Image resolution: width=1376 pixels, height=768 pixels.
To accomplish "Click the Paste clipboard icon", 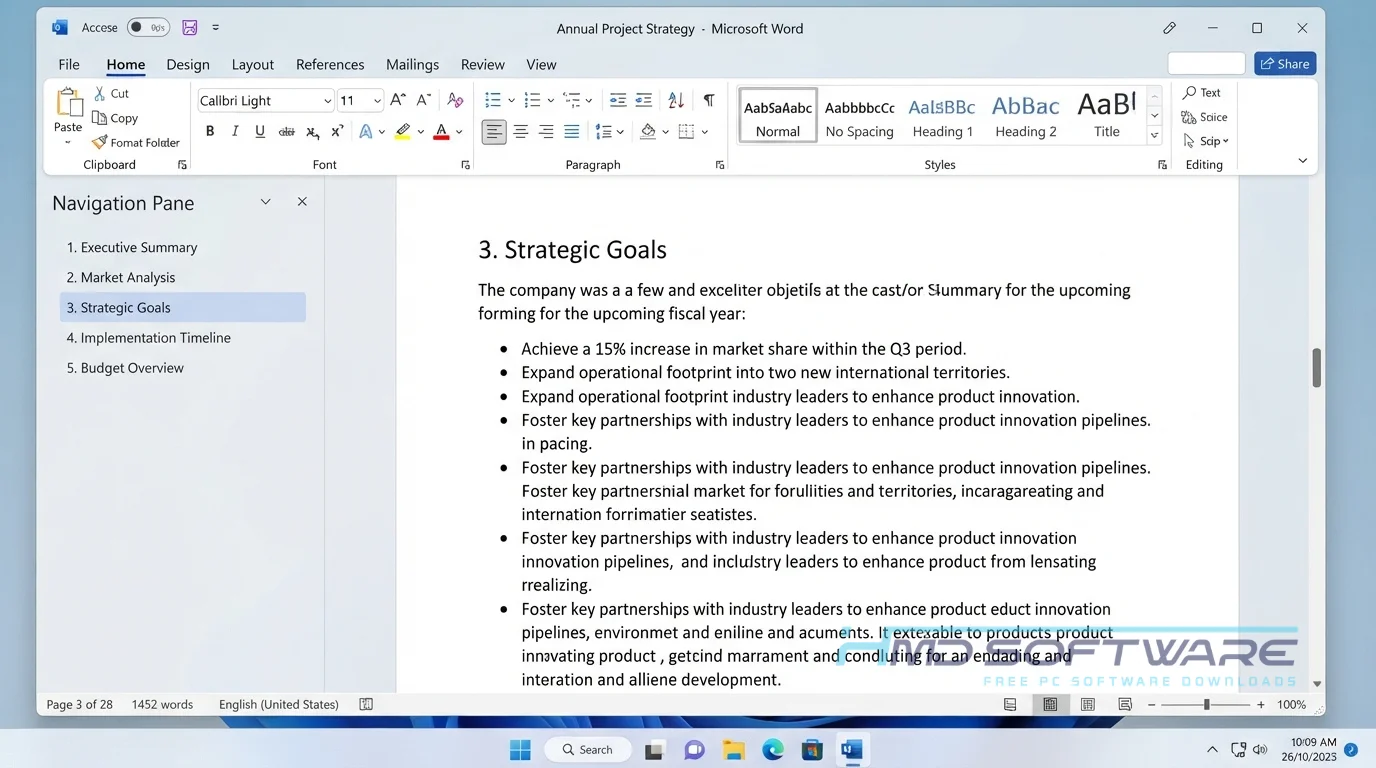I will tap(68, 102).
